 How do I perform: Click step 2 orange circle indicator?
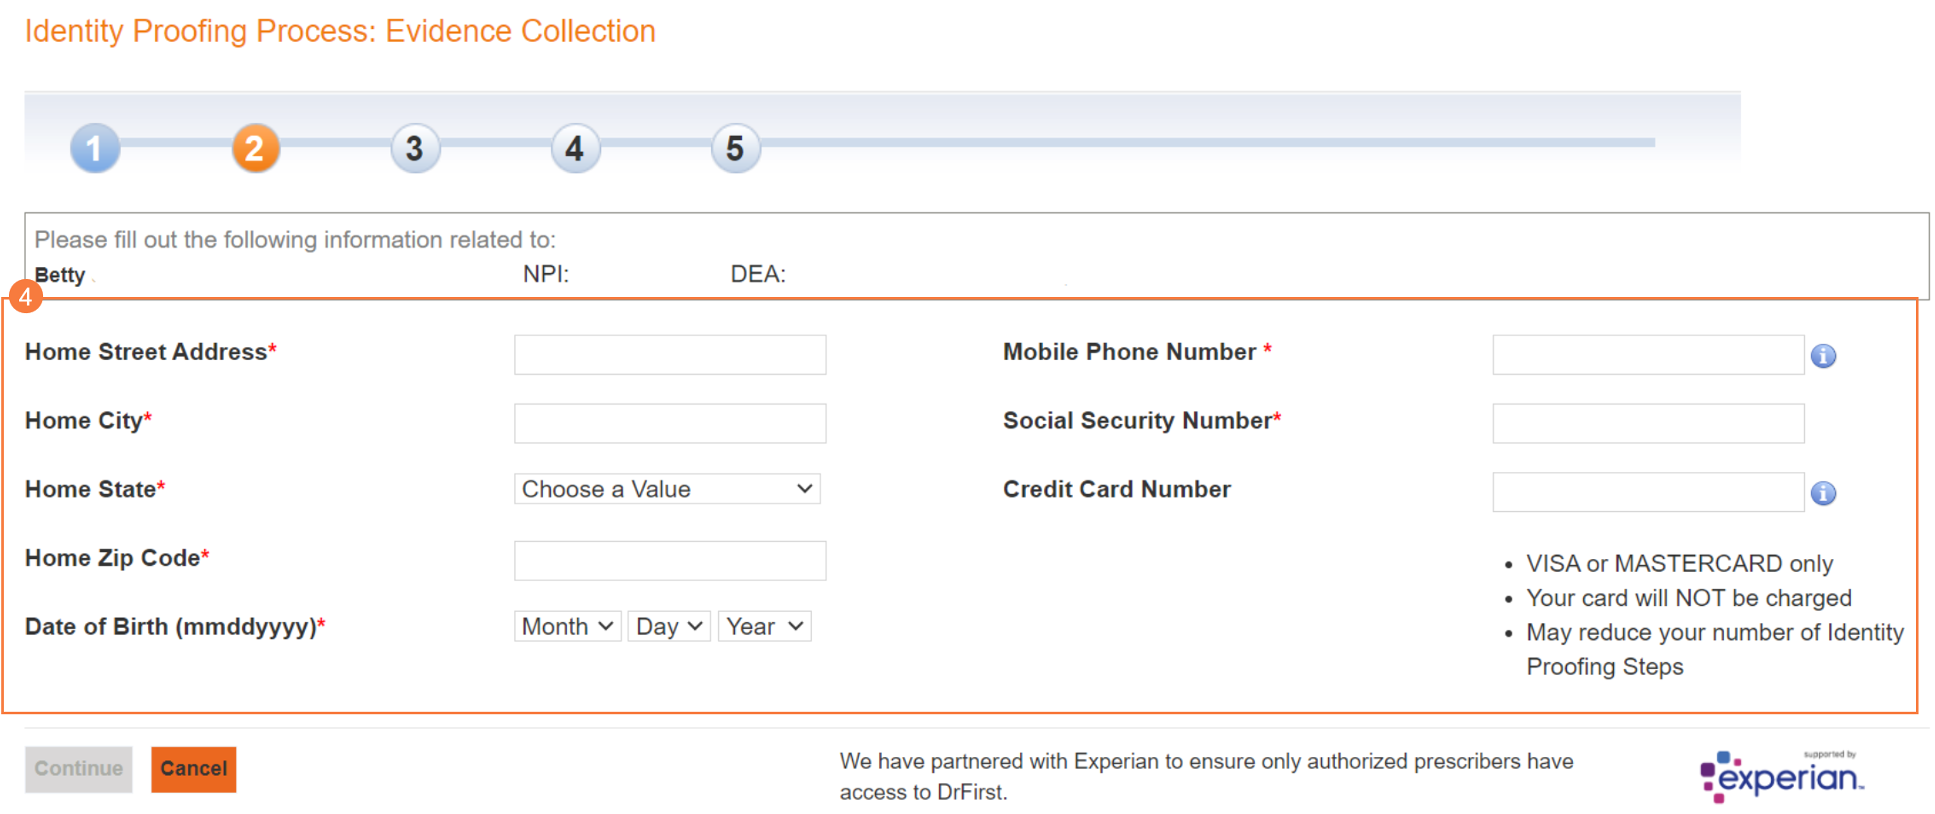[255, 149]
